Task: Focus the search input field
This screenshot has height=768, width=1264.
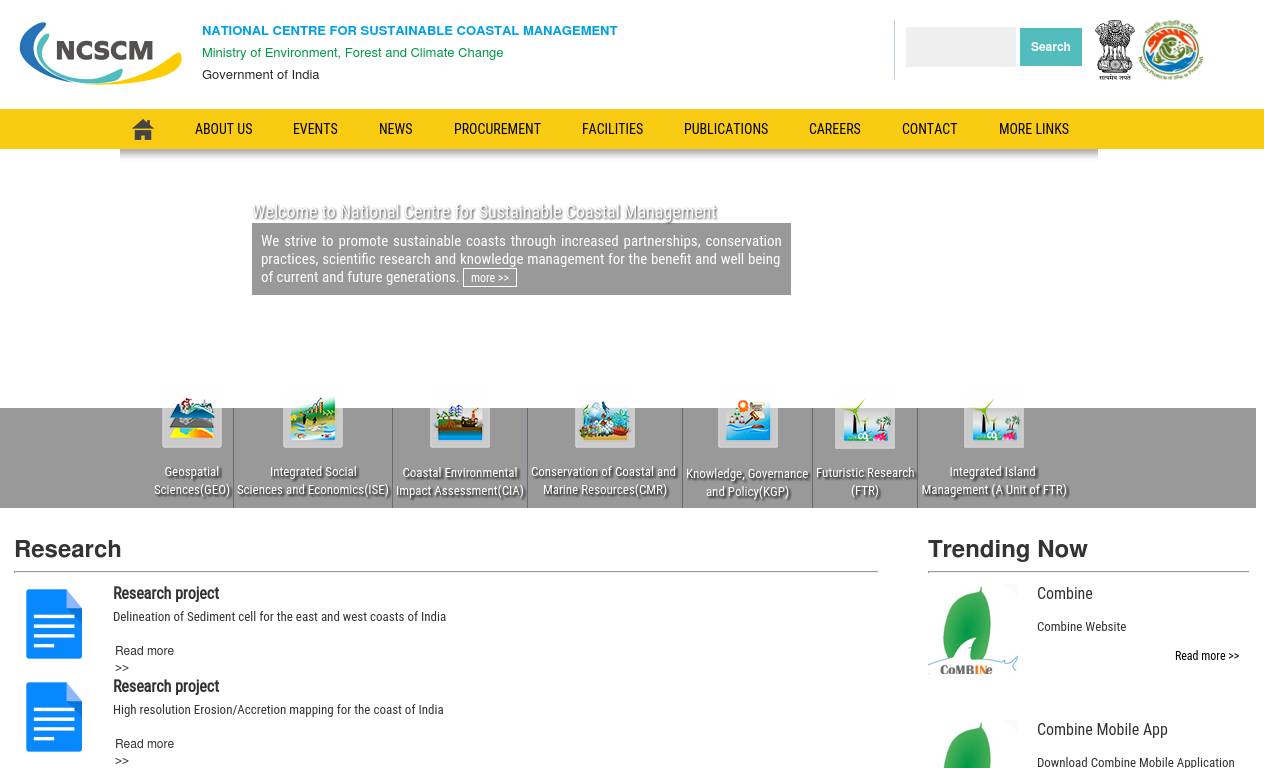Action: (x=961, y=47)
